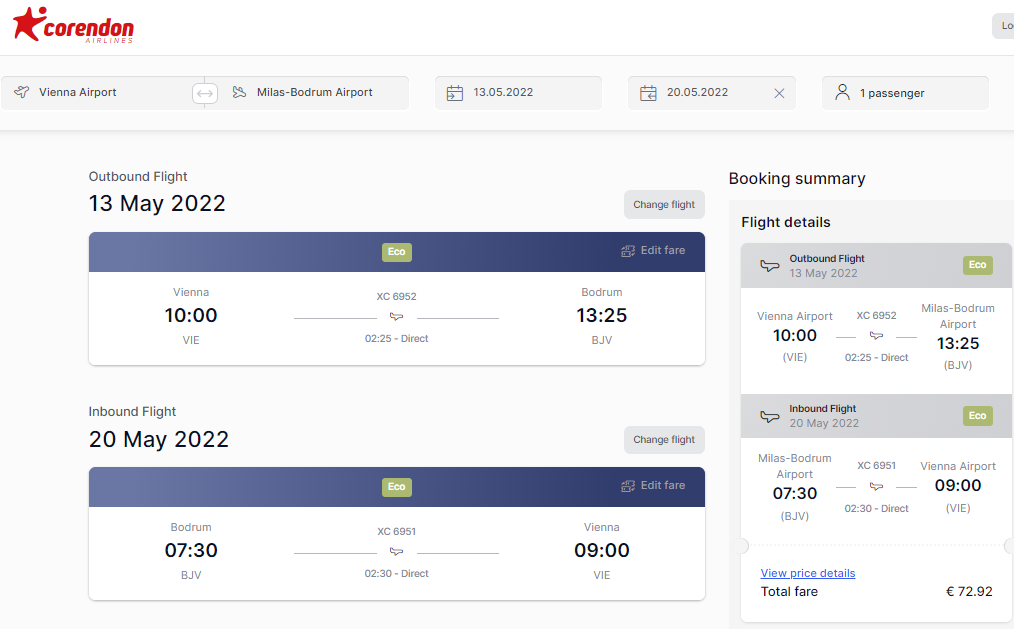Swap departure and destination airports

(204, 93)
